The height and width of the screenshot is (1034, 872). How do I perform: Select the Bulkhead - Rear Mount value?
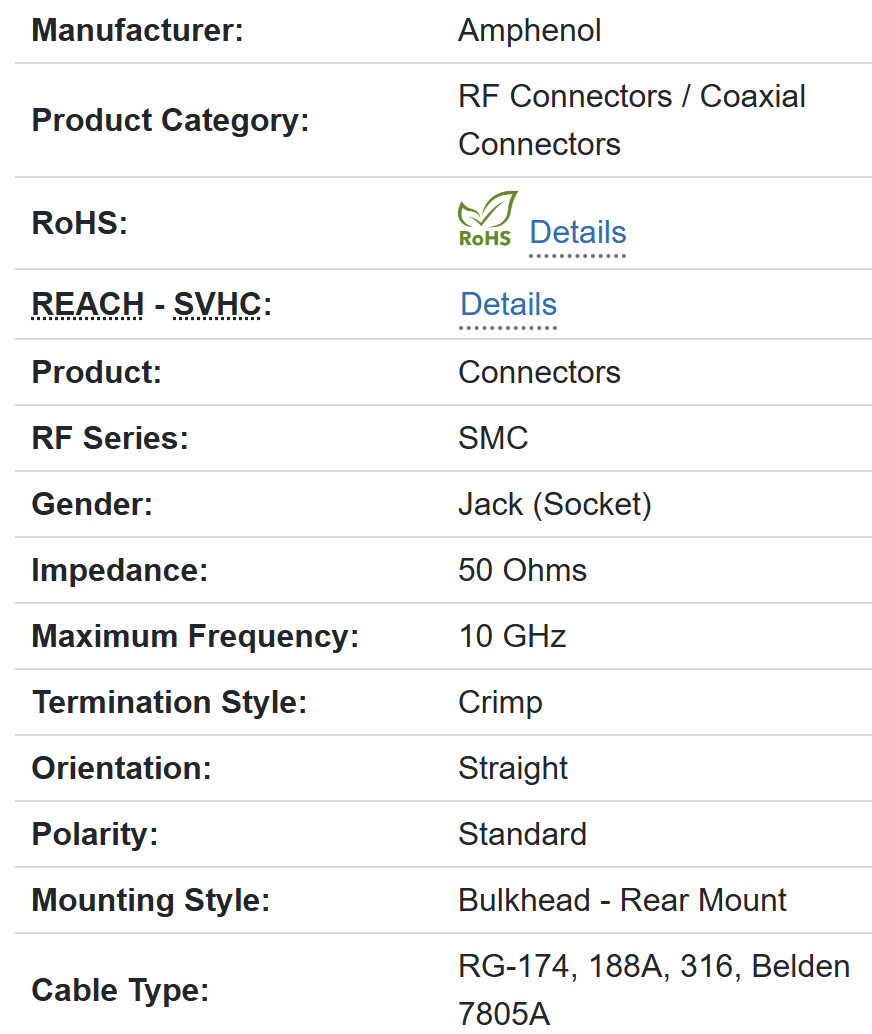point(622,900)
